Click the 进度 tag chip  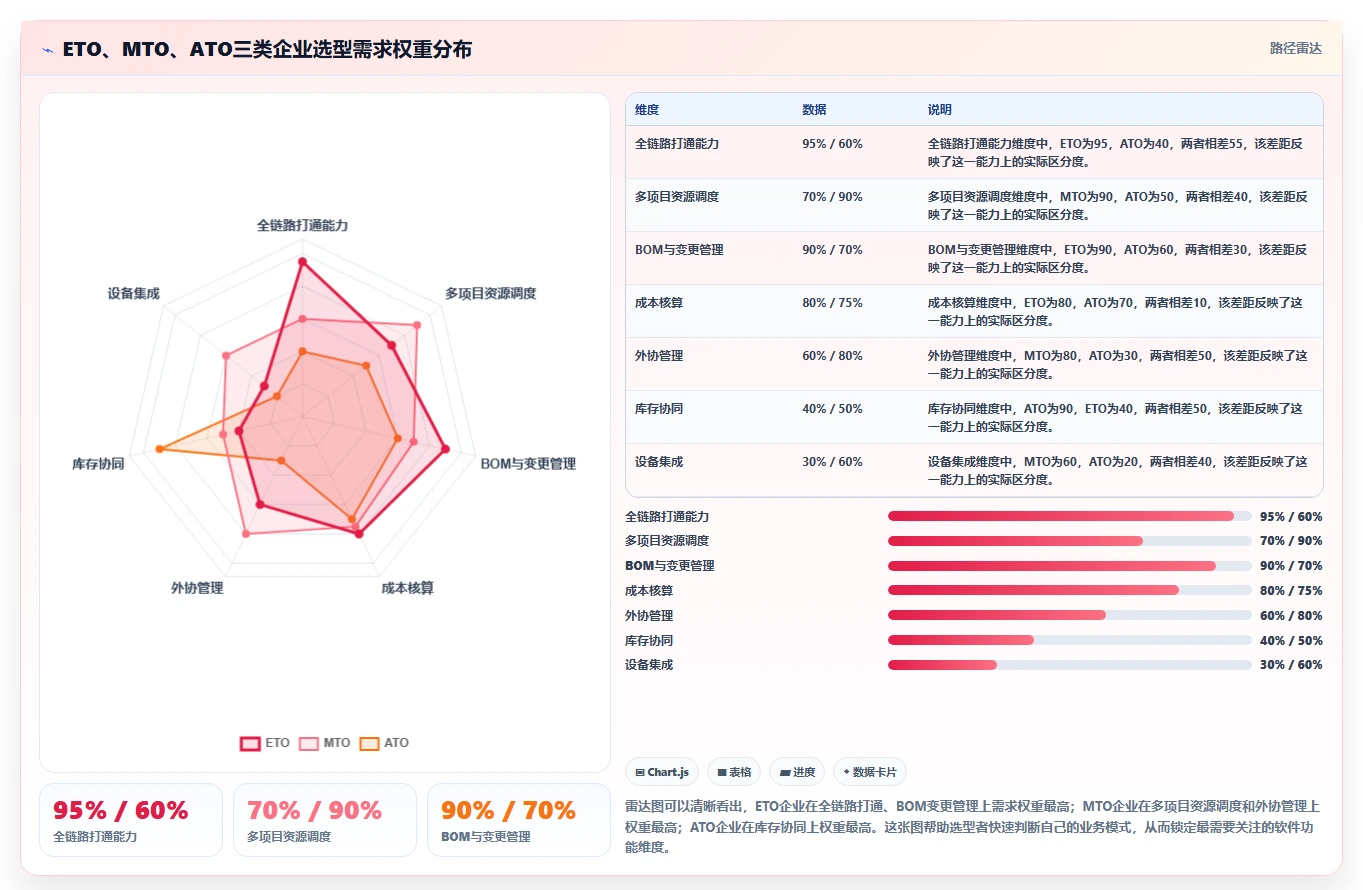pyautogui.click(x=797, y=772)
